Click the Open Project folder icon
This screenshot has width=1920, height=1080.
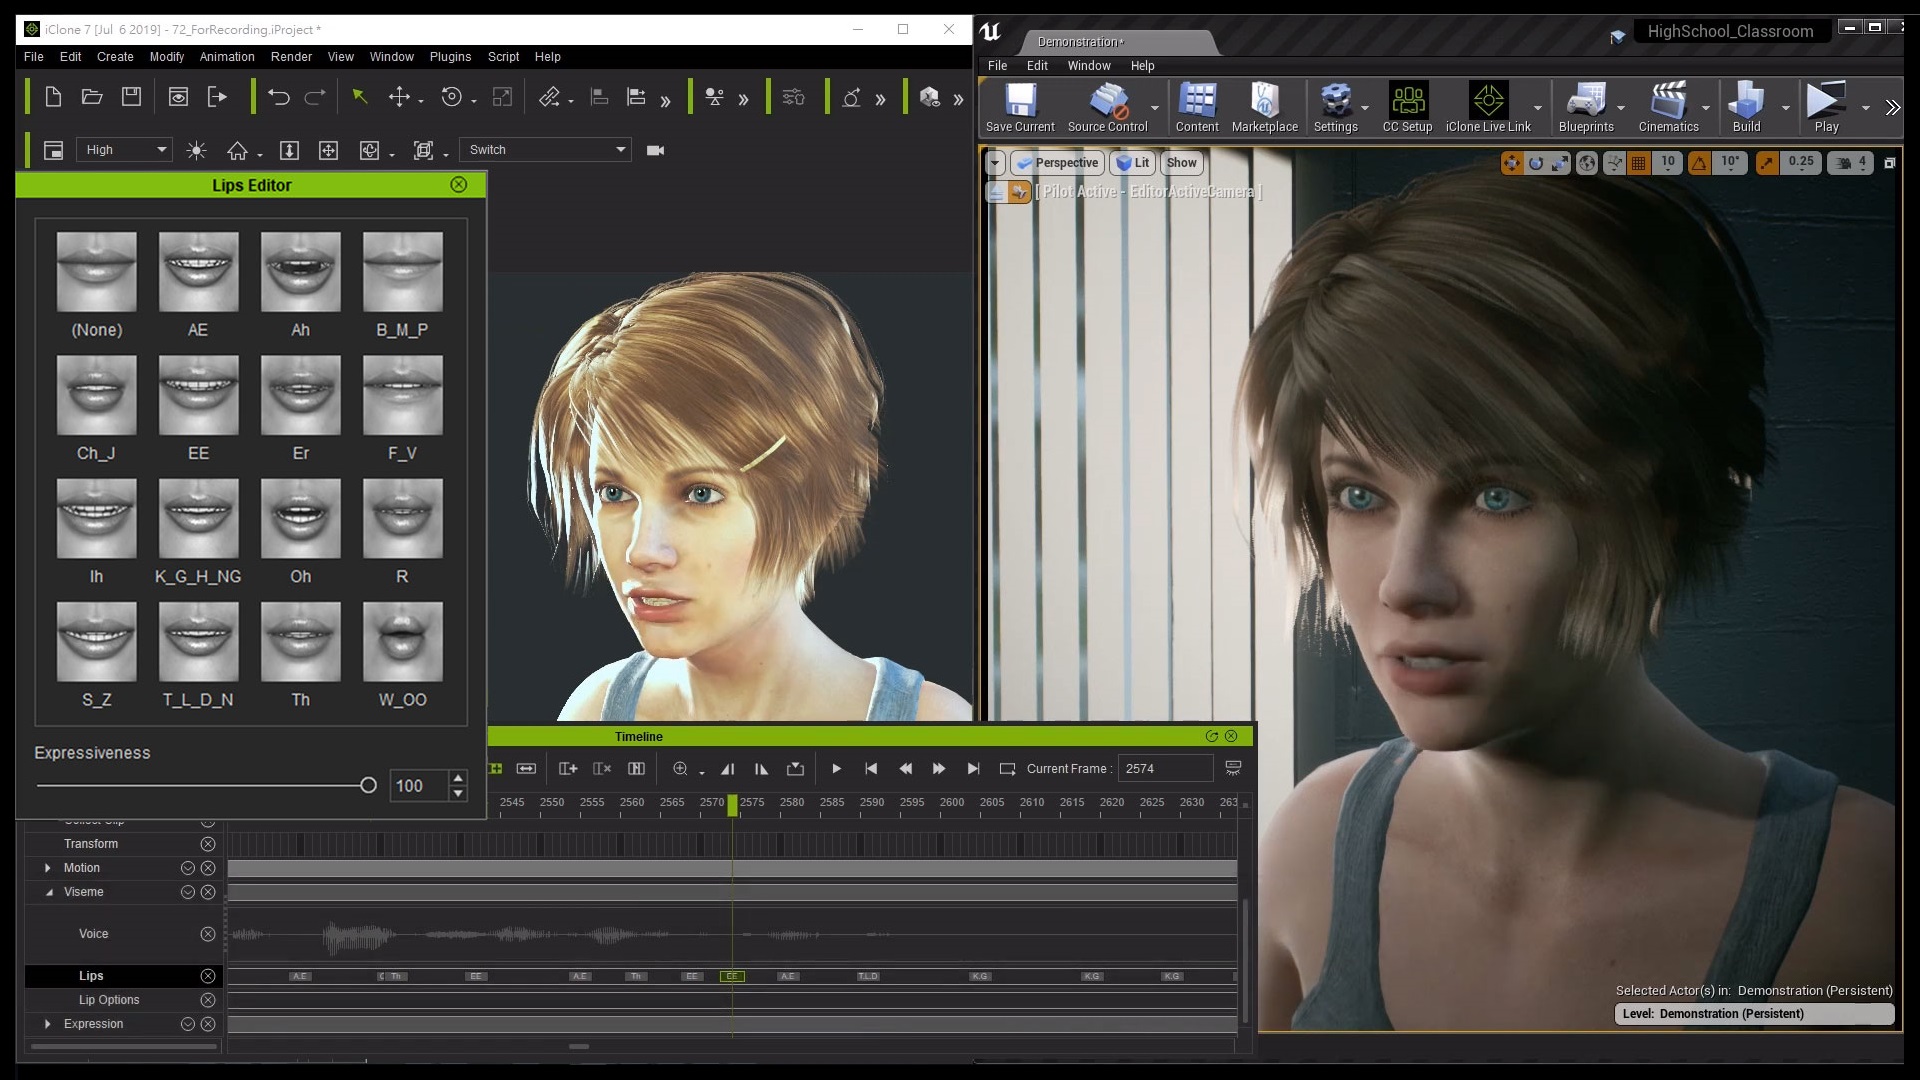pyautogui.click(x=92, y=97)
